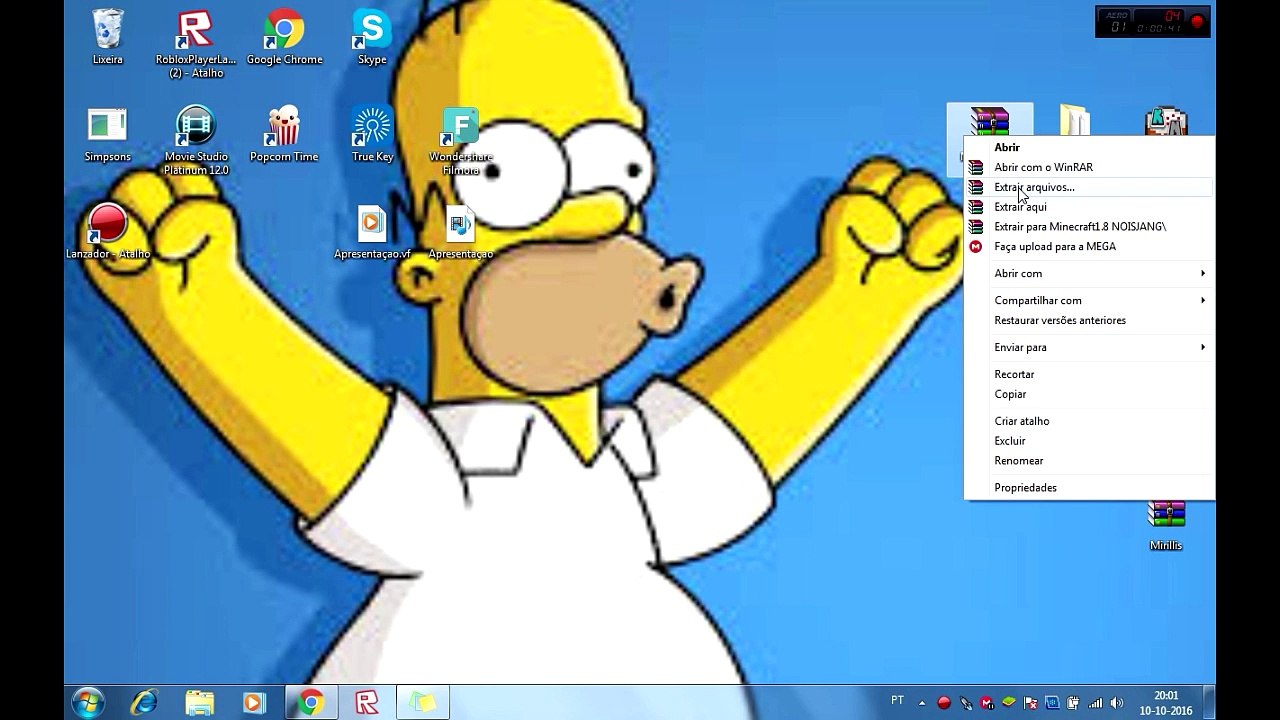Launch the Google Chrome desktop shortcut
Viewport: 1280px width, 720px height.
click(284, 37)
